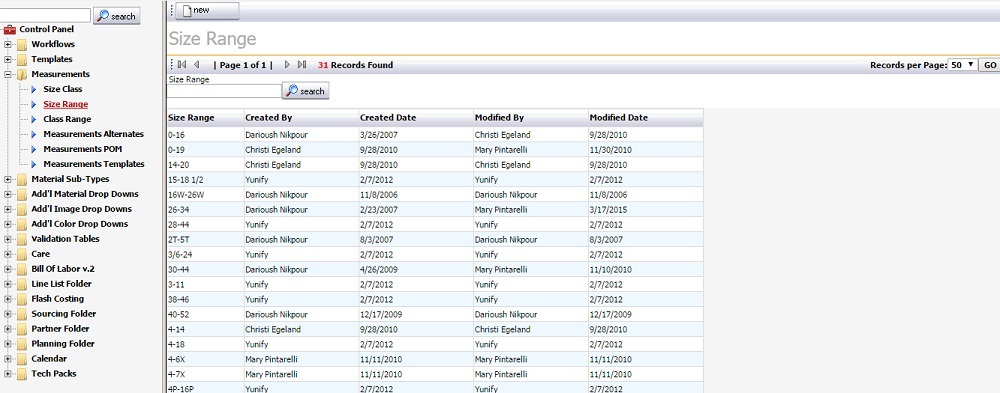Open the Validation Tables folder label
Image resolution: width=1000 pixels, height=393 pixels.
pyautogui.click(x=65, y=239)
